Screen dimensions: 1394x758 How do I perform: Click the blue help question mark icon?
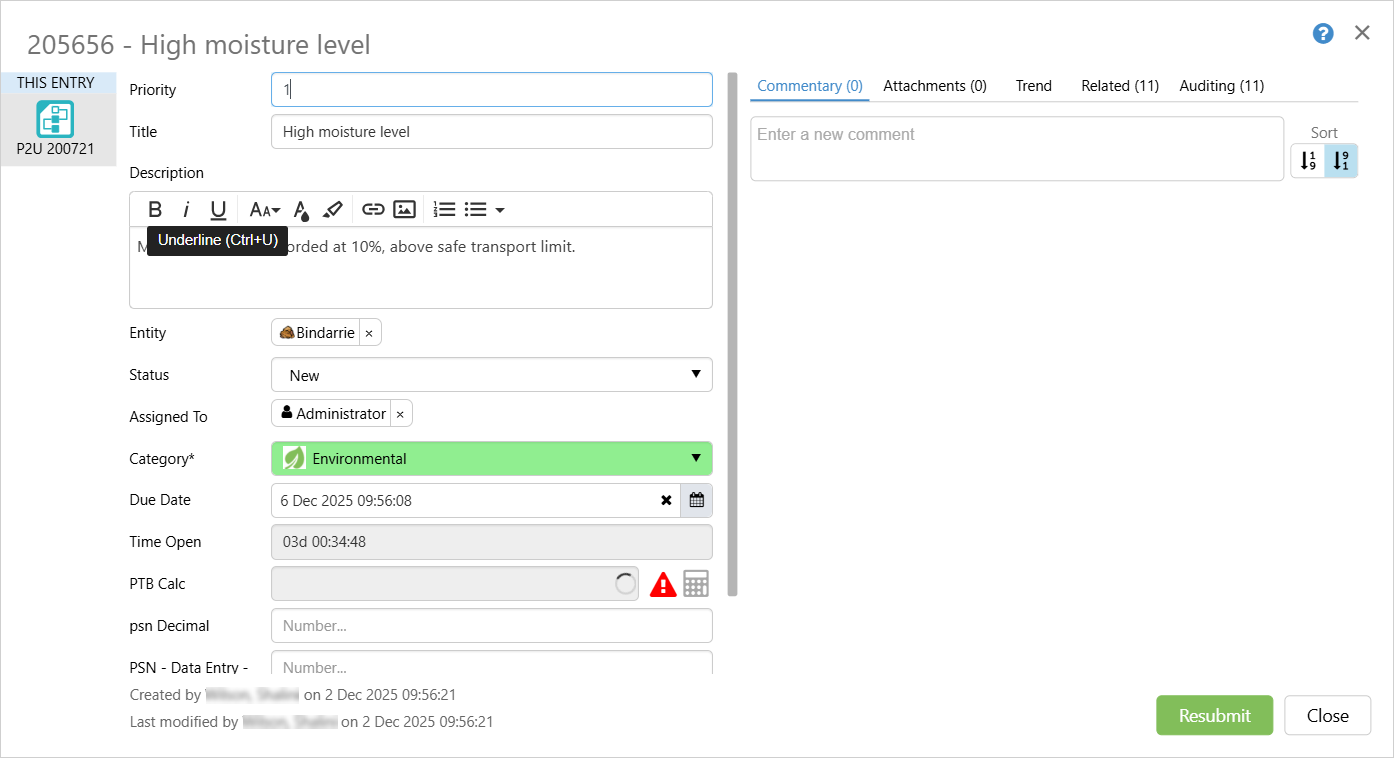point(1323,34)
